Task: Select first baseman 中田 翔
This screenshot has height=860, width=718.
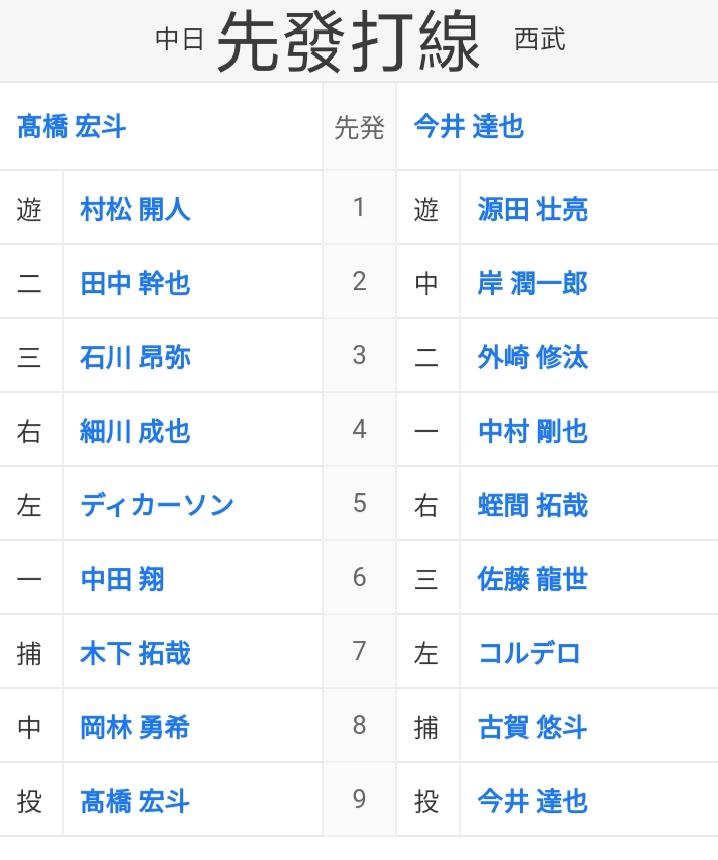Action: point(122,579)
